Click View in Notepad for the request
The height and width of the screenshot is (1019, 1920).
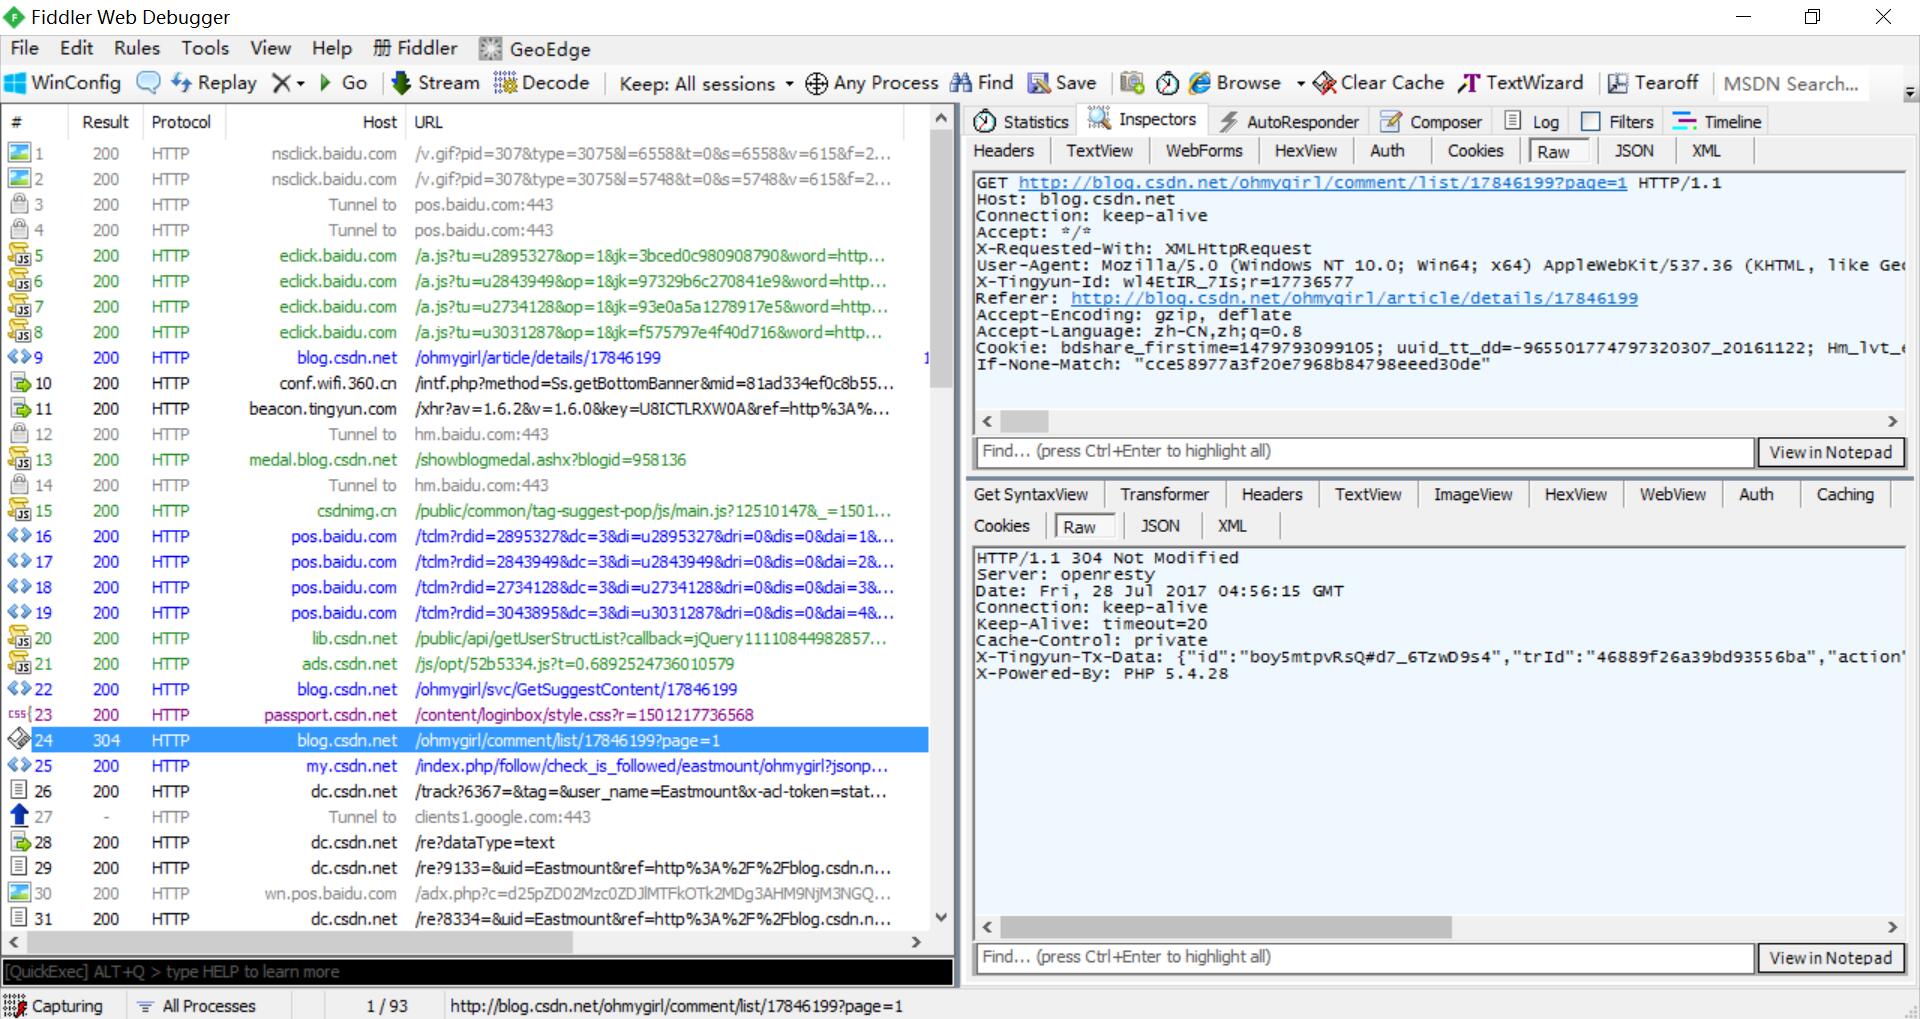tap(1831, 452)
